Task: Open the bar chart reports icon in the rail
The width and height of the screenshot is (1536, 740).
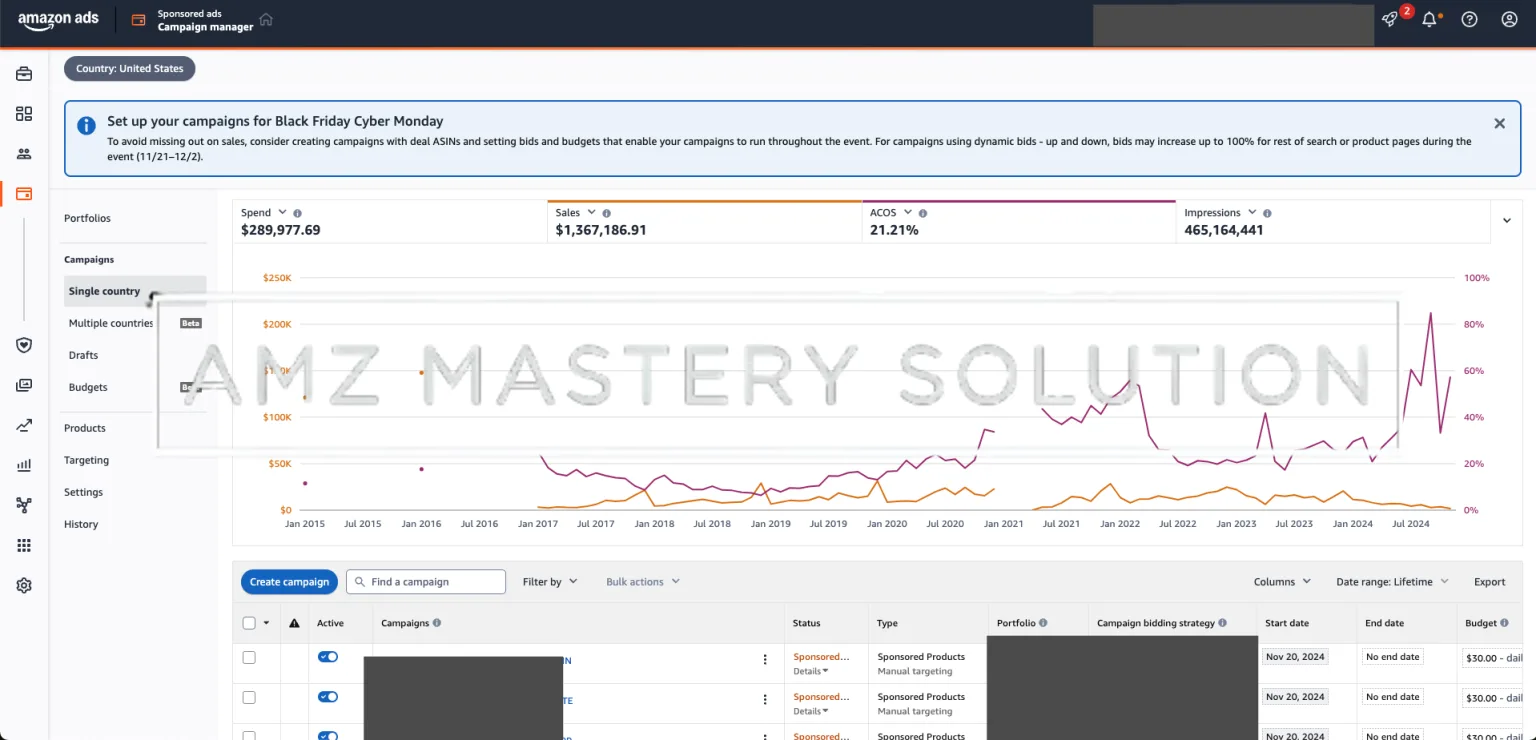Action: (x=24, y=465)
